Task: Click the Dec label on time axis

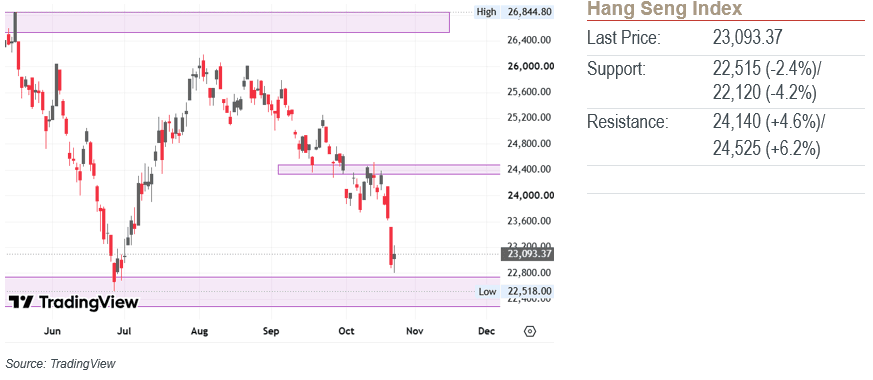Action: [x=486, y=332]
